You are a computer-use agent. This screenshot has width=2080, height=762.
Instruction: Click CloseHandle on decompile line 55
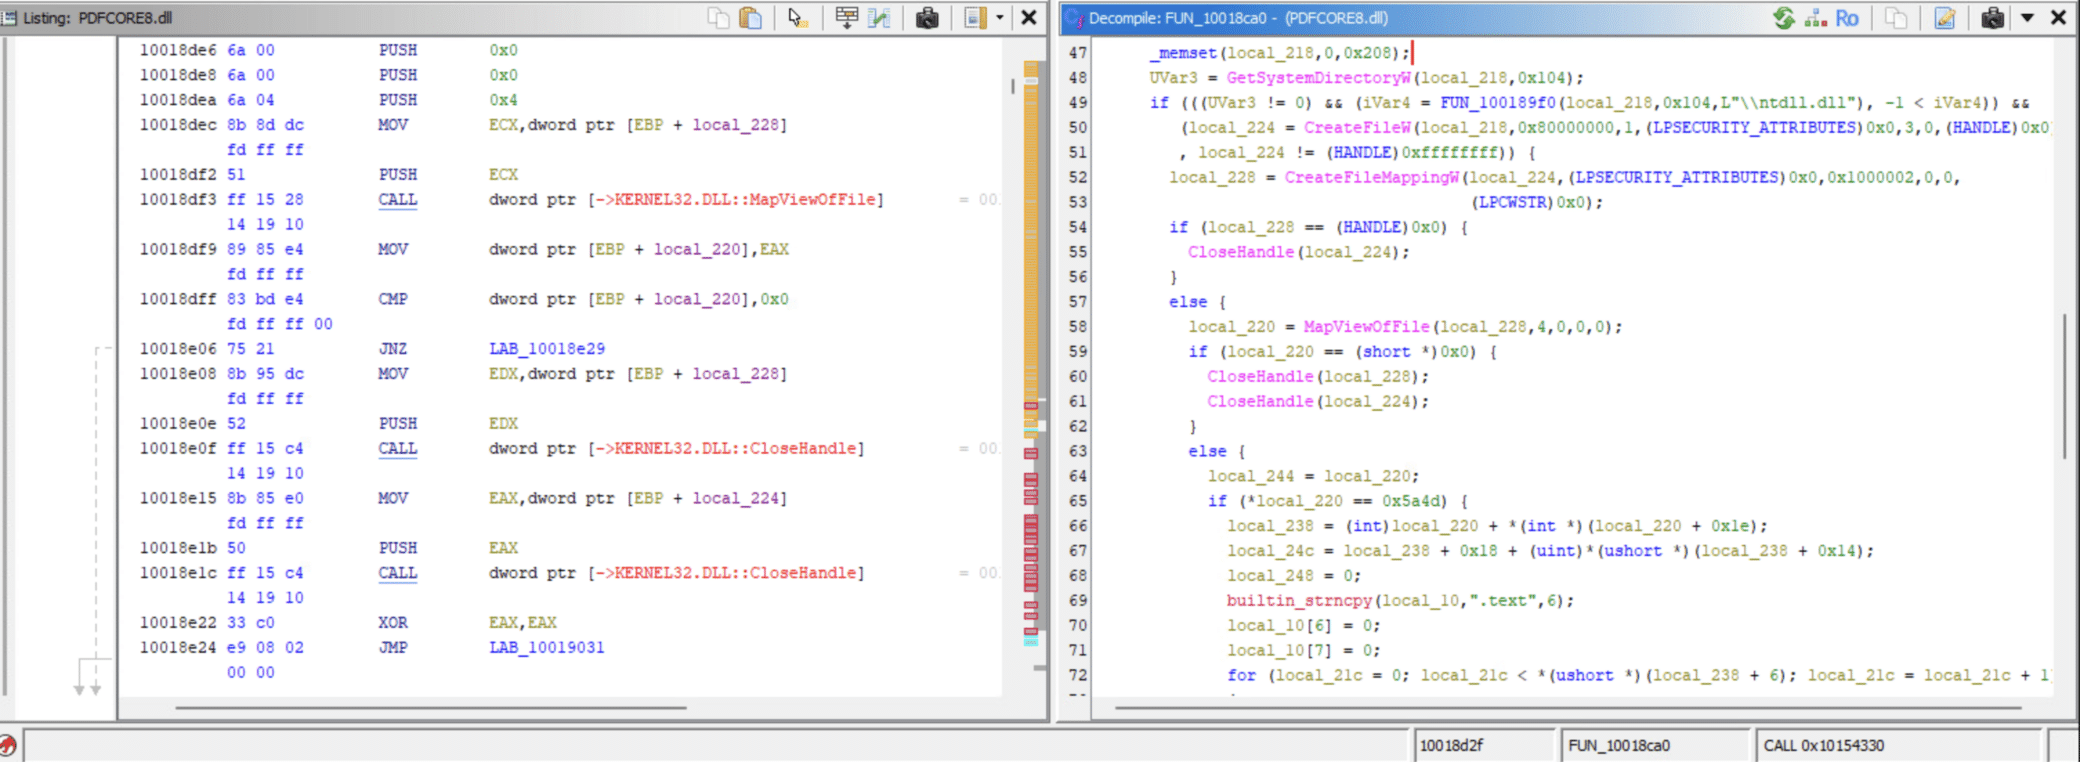click(x=1241, y=252)
